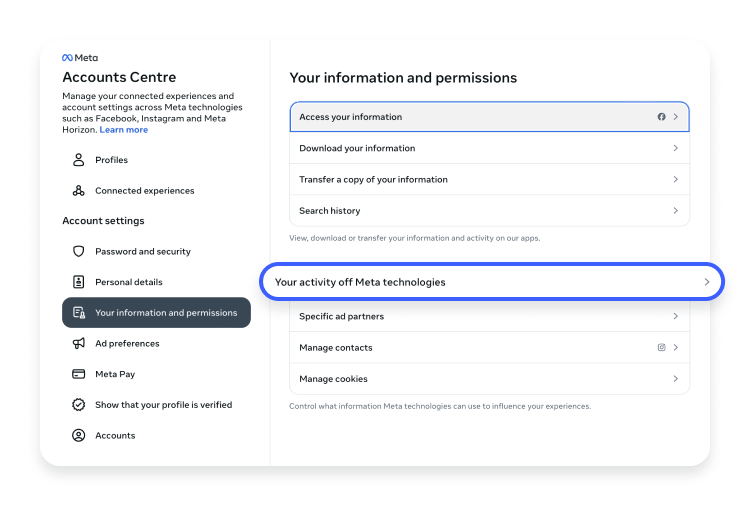The width and height of the screenshot is (750, 506).
Task: Click the Connected experiences icon
Action: (x=78, y=191)
